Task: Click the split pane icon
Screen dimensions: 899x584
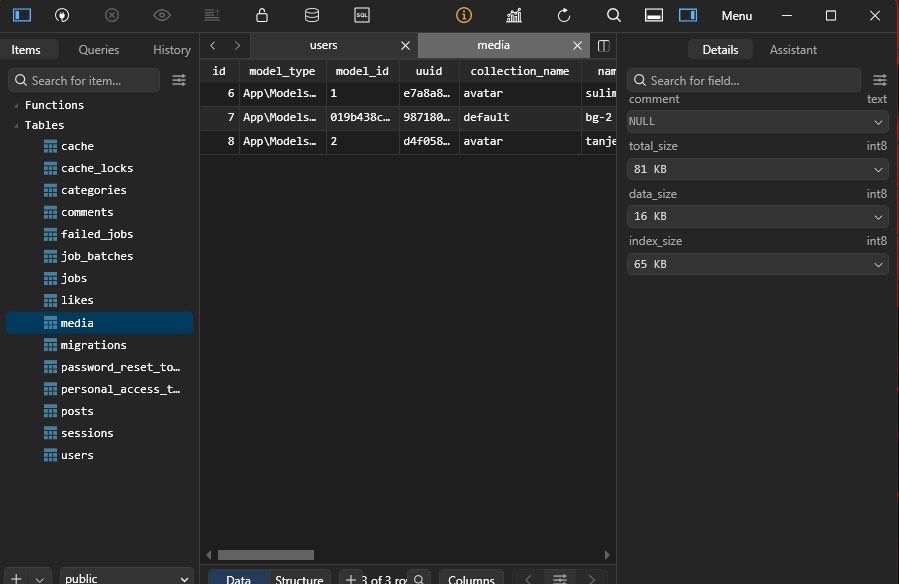Action: pyautogui.click(x=603, y=45)
